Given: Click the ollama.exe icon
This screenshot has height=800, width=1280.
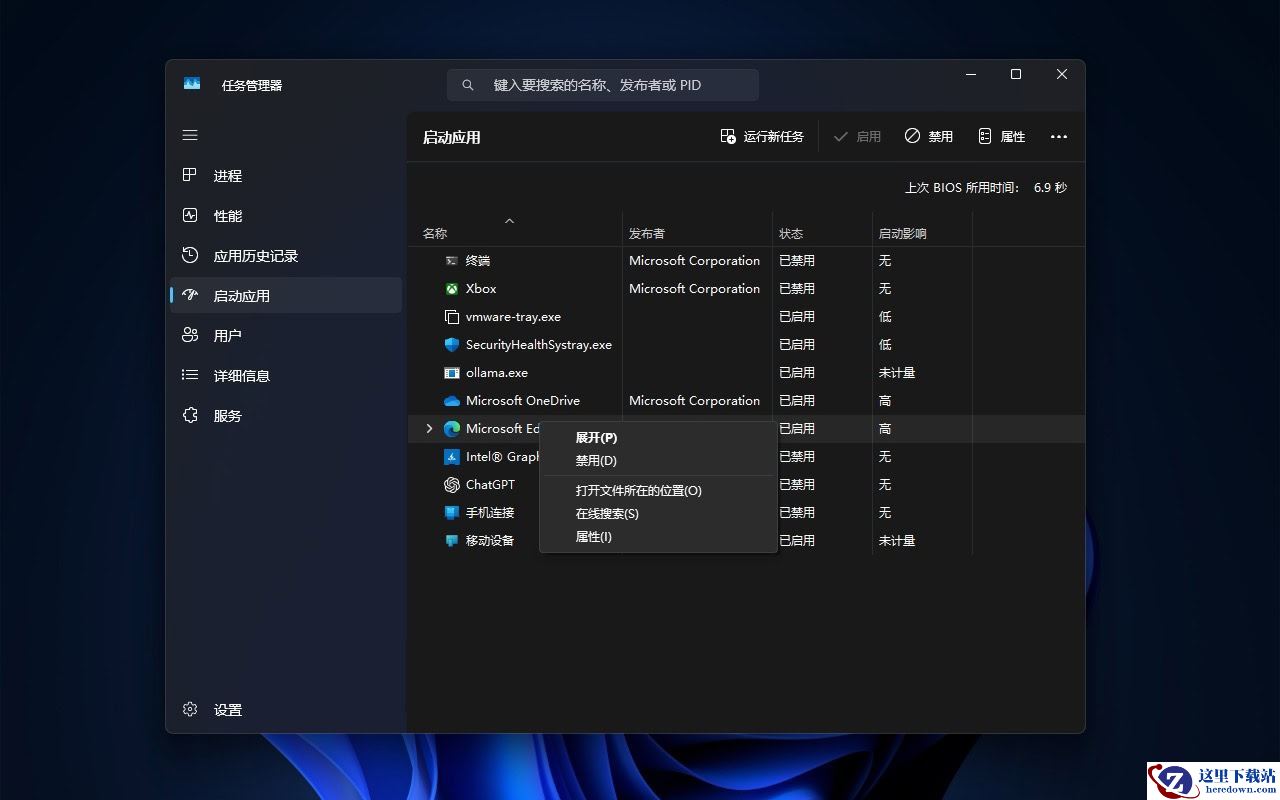Looking at the screenshot, I should (452, 372).
